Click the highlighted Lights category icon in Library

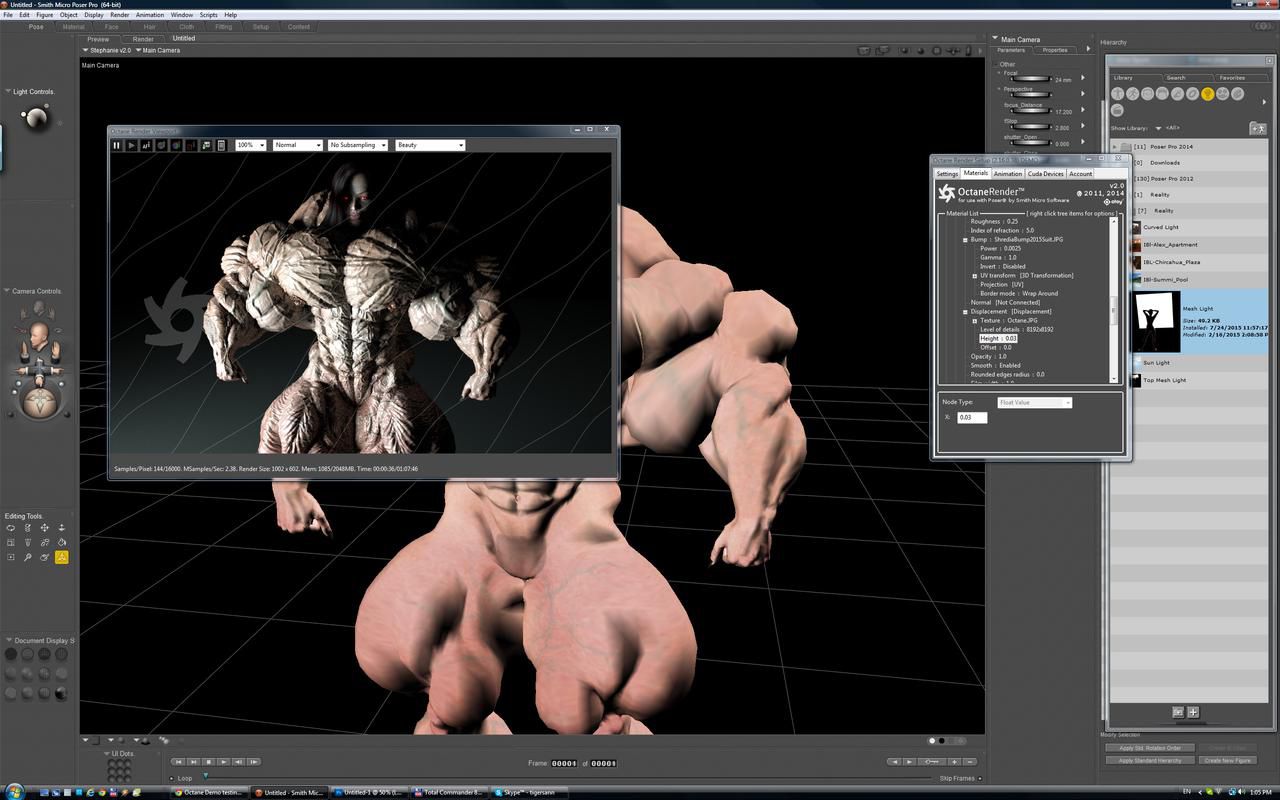tap(1208, 94)
